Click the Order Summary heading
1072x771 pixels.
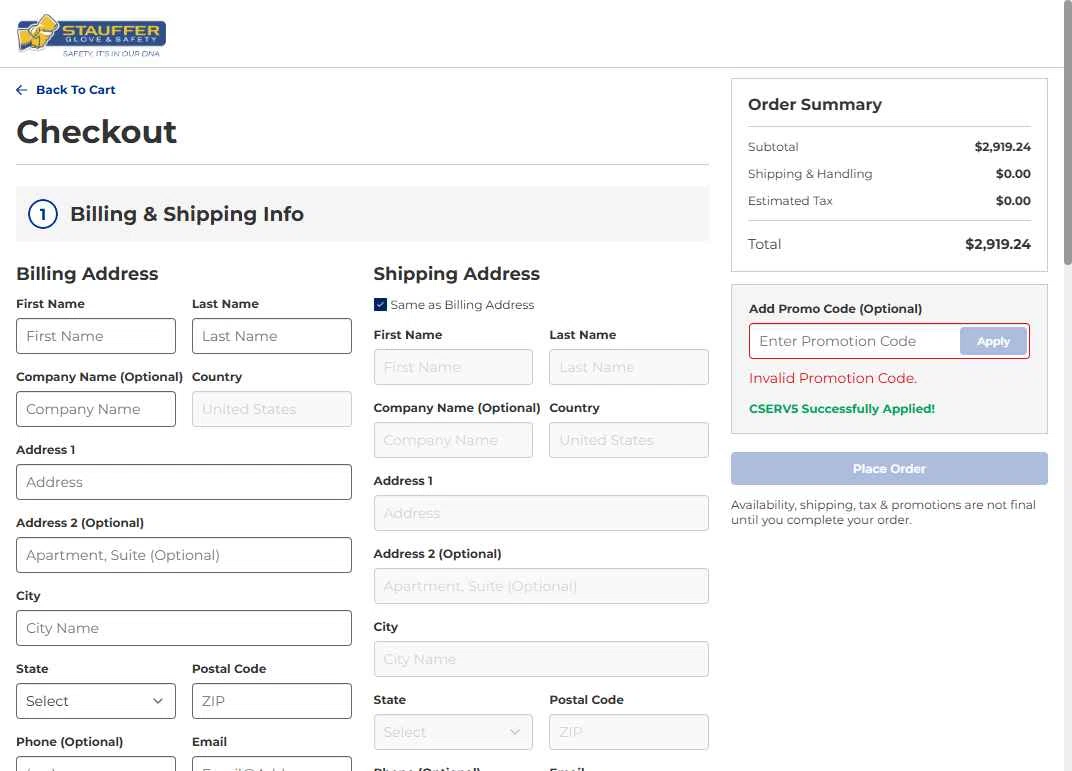[x=815, y=105]
